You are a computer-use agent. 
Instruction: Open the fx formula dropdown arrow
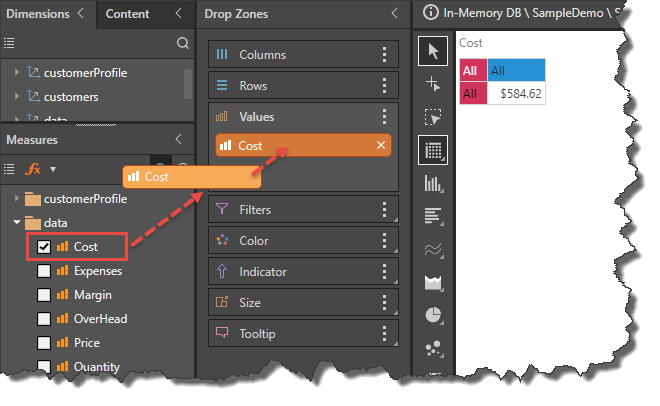click(x=52, y=170)
